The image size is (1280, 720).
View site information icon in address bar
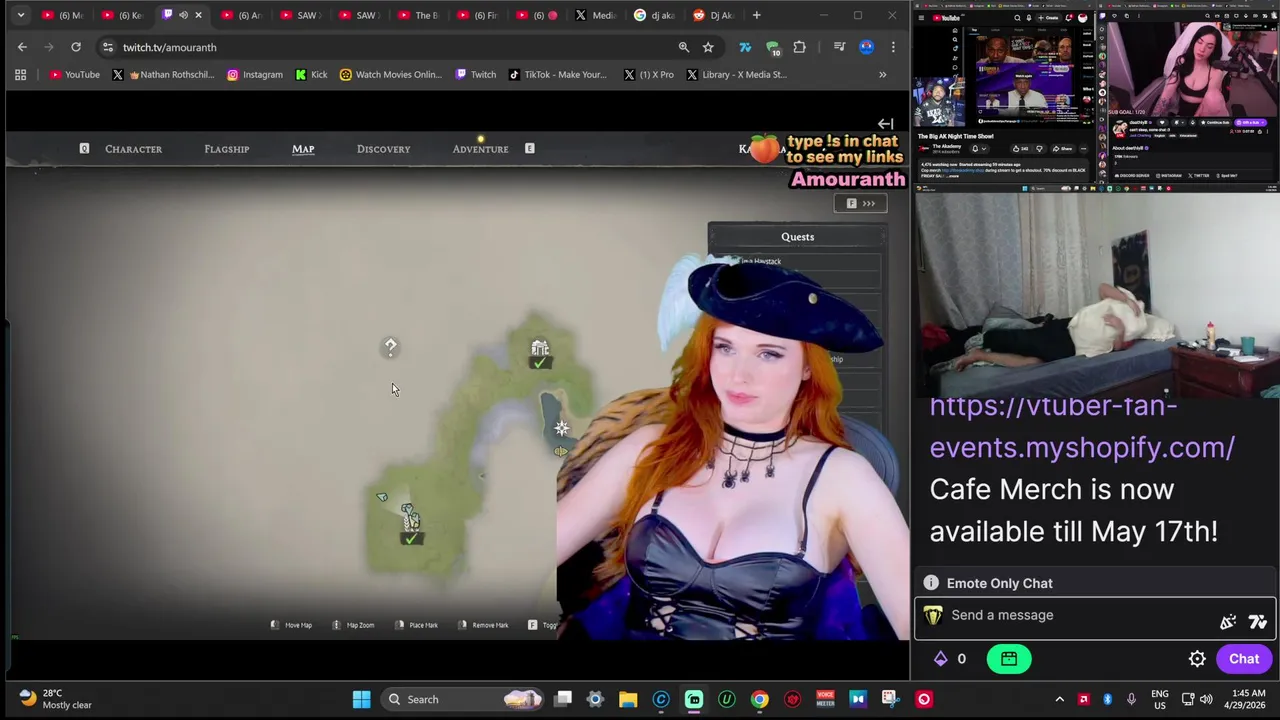point(108,47)
